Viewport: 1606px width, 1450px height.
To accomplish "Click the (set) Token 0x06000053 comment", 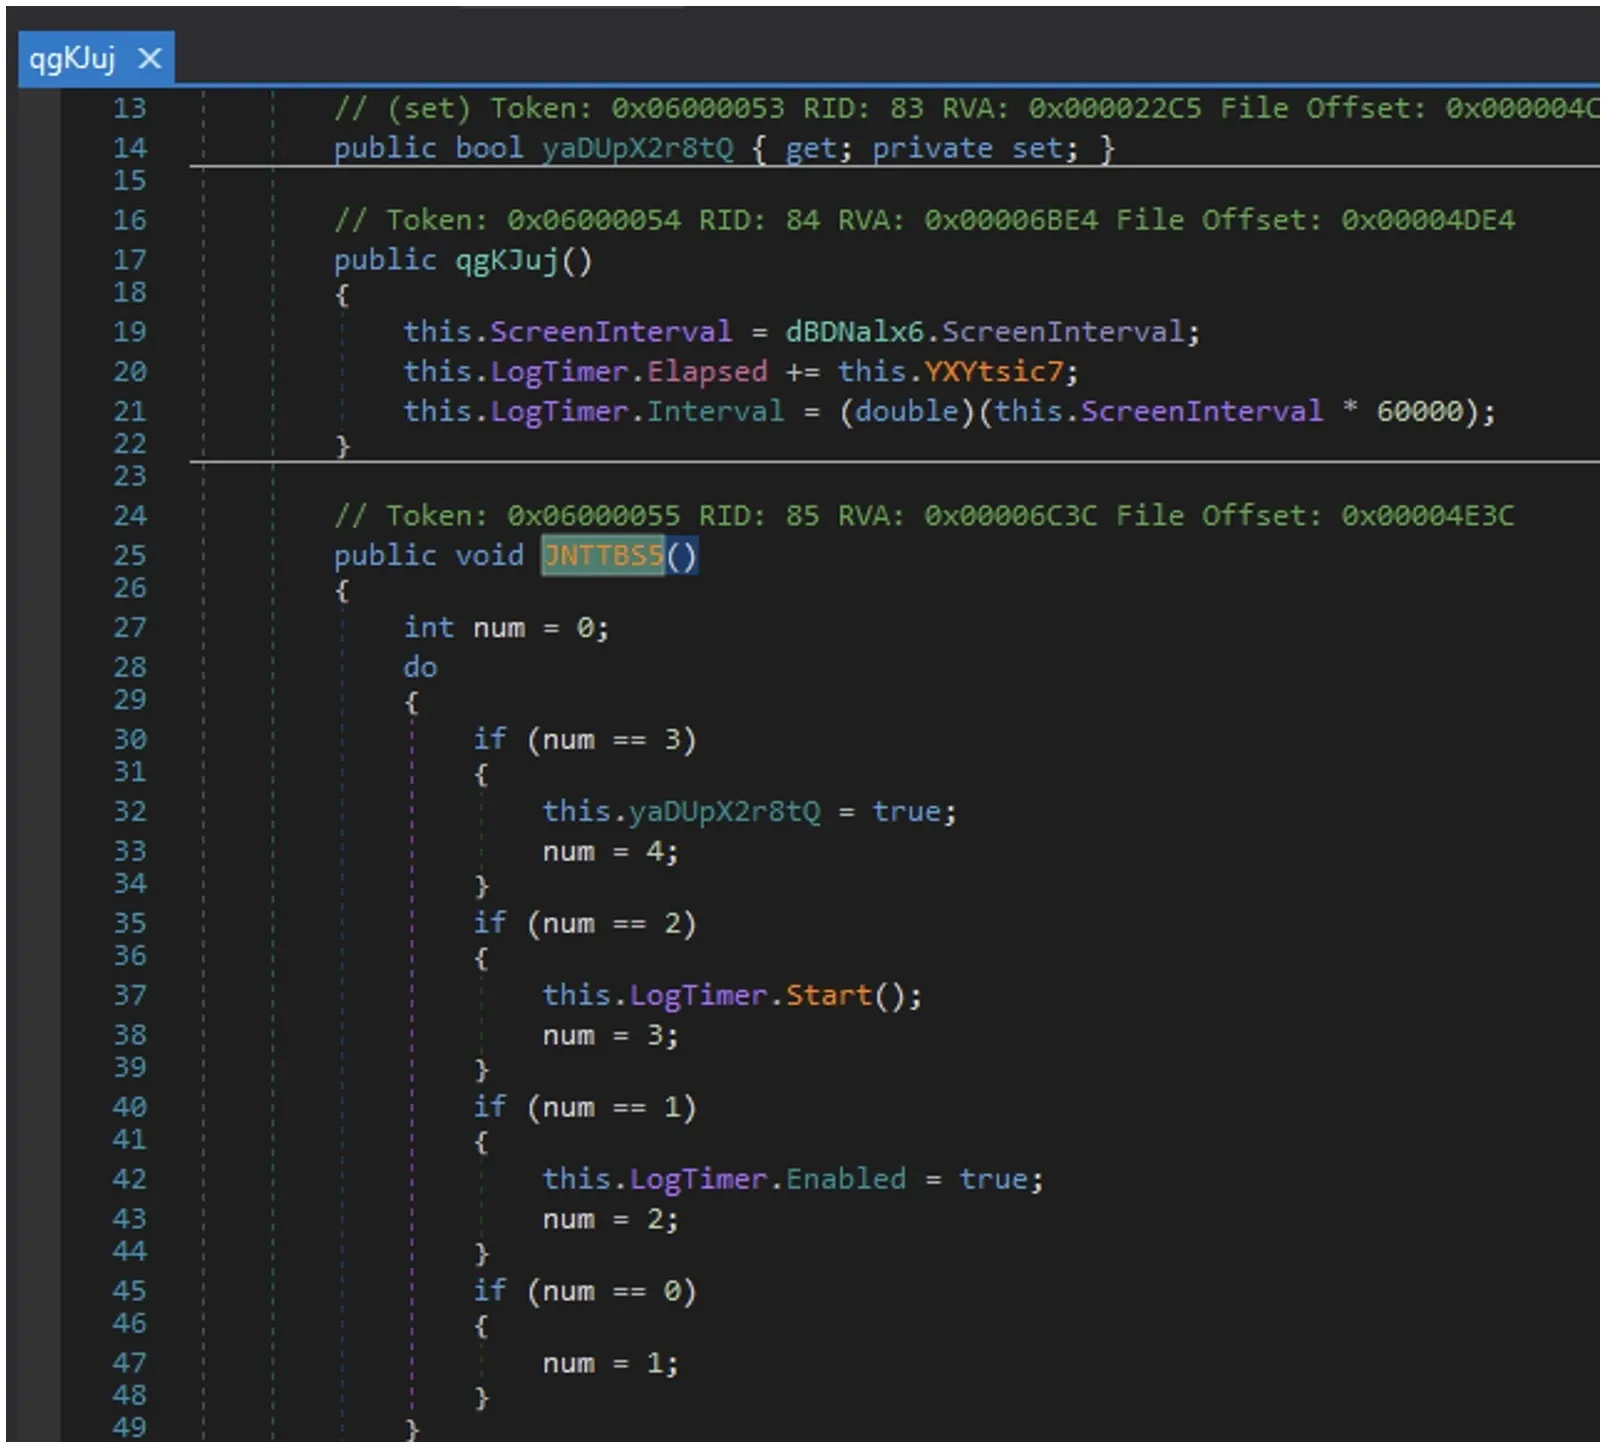I will click(x=967, y=109).
